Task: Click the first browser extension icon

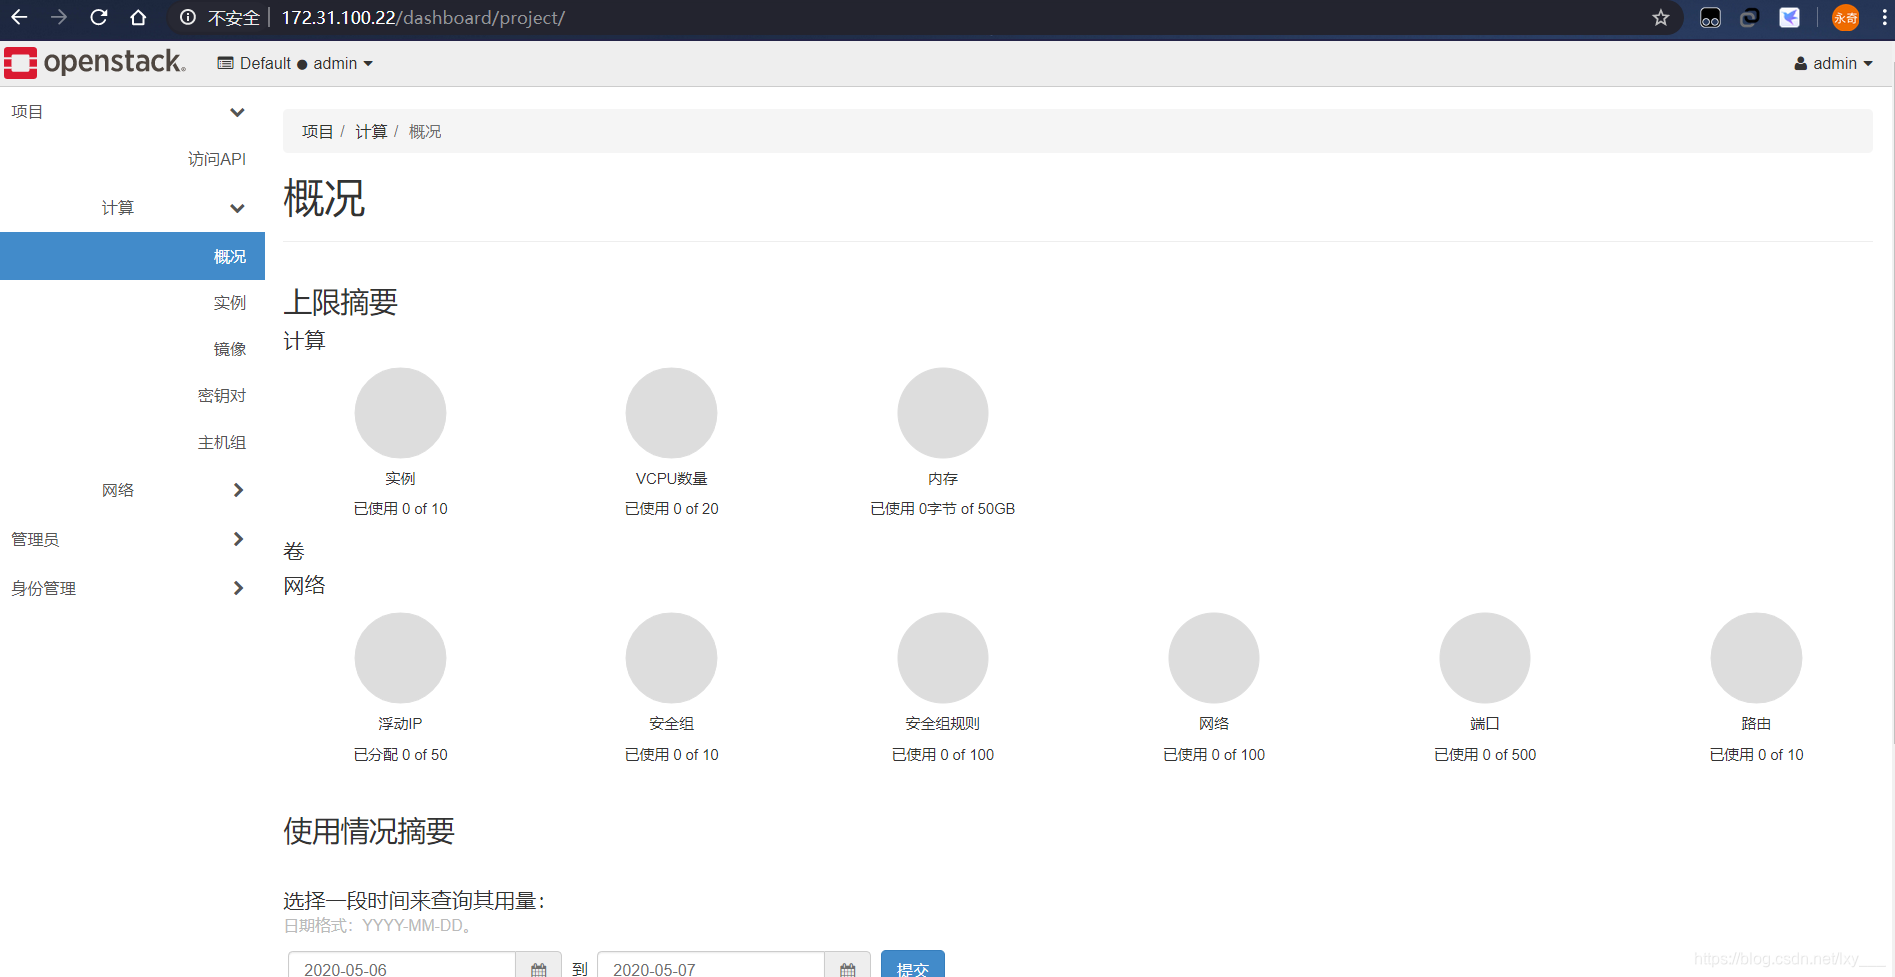Action: coord(1710,17)
